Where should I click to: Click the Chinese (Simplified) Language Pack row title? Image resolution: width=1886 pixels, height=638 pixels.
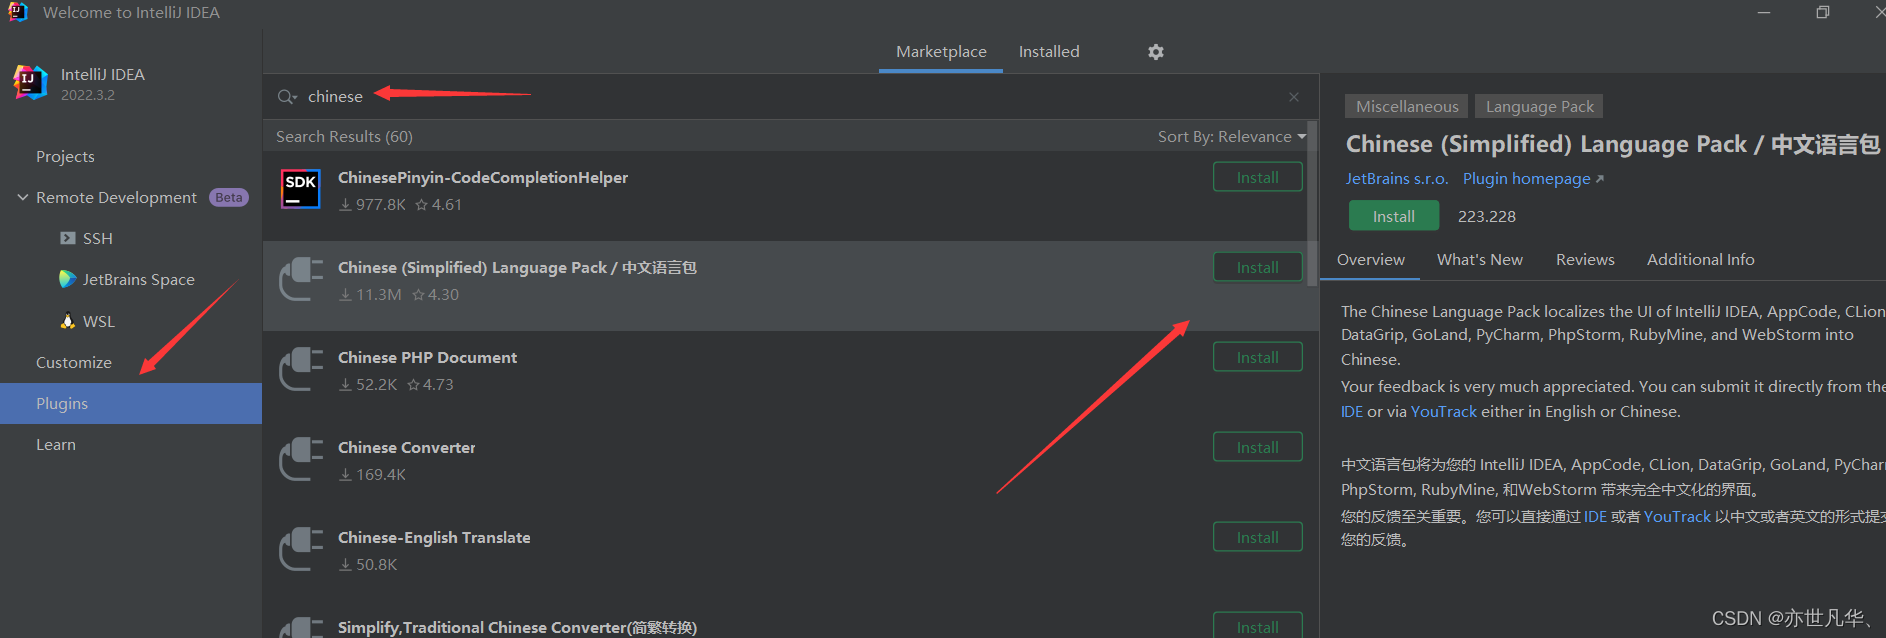tap(517, 268)
